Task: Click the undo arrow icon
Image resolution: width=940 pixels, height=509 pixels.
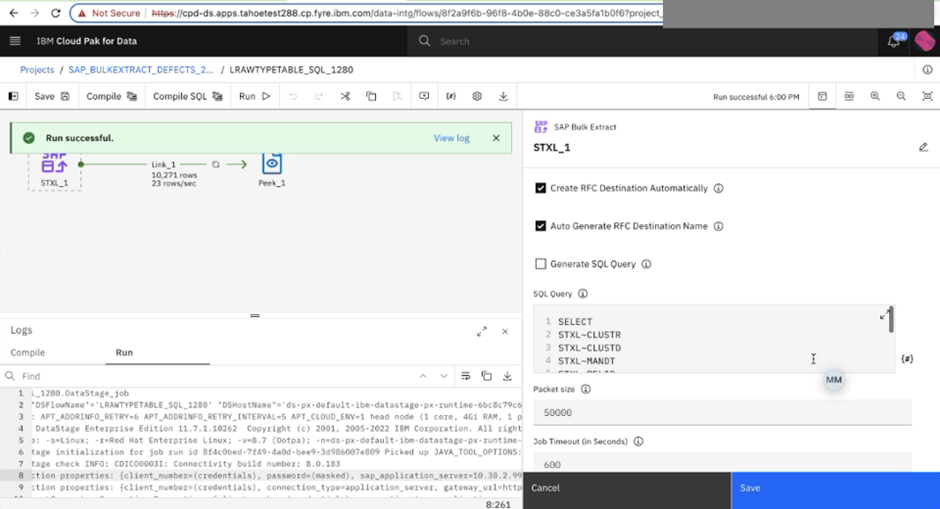Action: [x=293, y=96]
